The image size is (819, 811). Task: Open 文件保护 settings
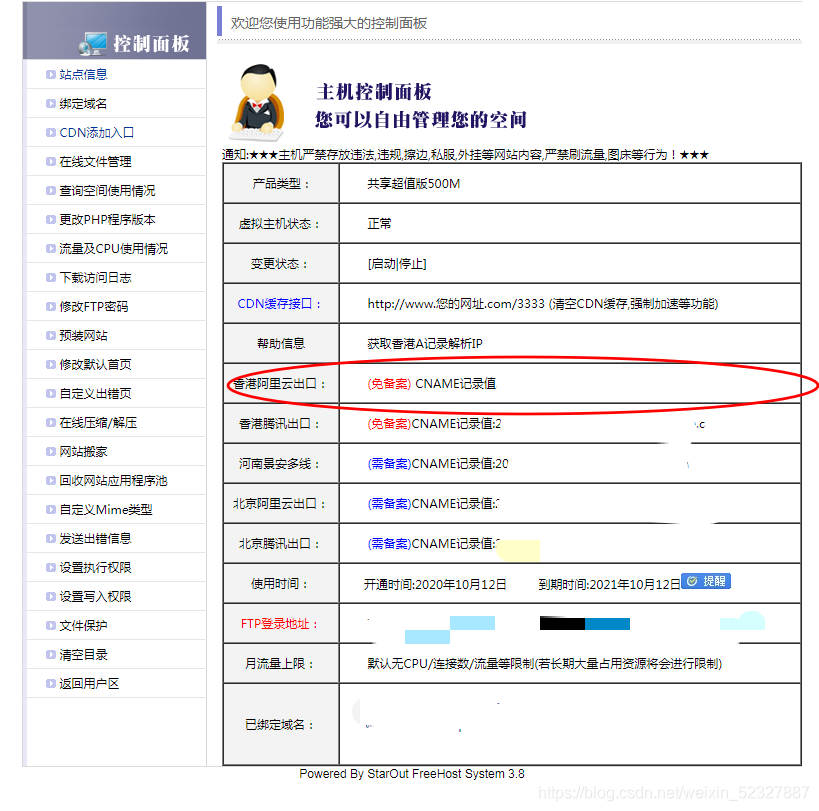[x=83, y=626]
